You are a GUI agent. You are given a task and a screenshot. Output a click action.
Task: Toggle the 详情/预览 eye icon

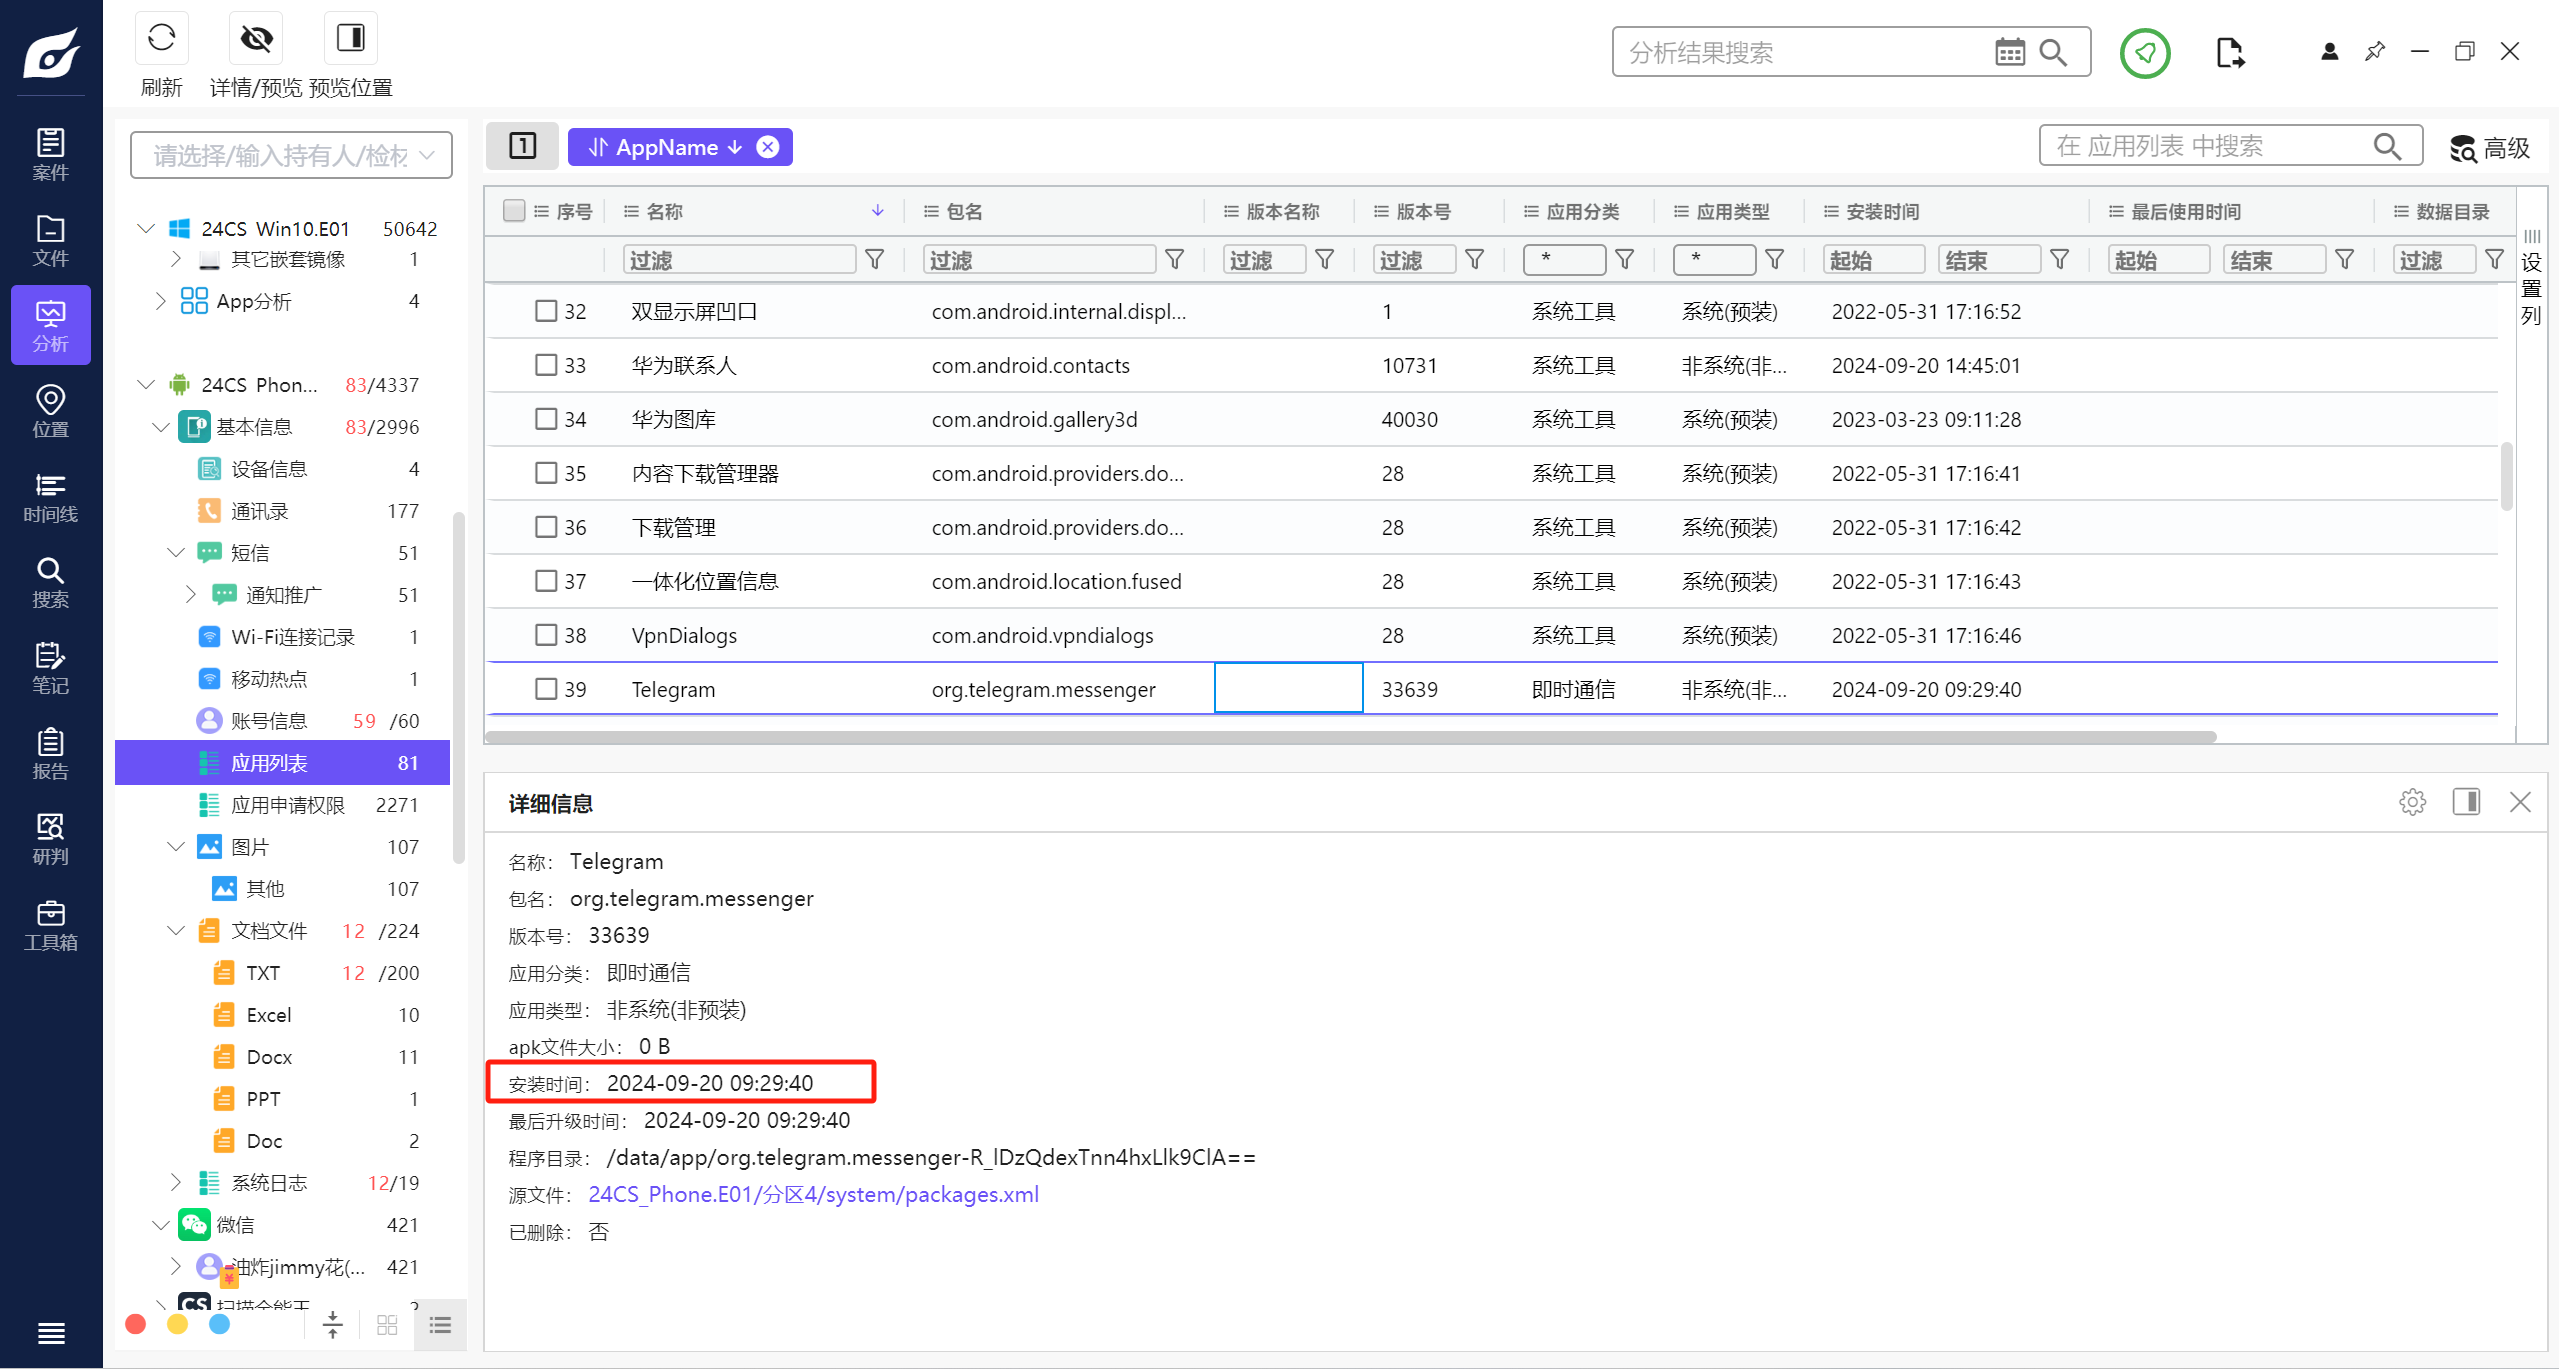pyautogui.click(x=256, y=39)
